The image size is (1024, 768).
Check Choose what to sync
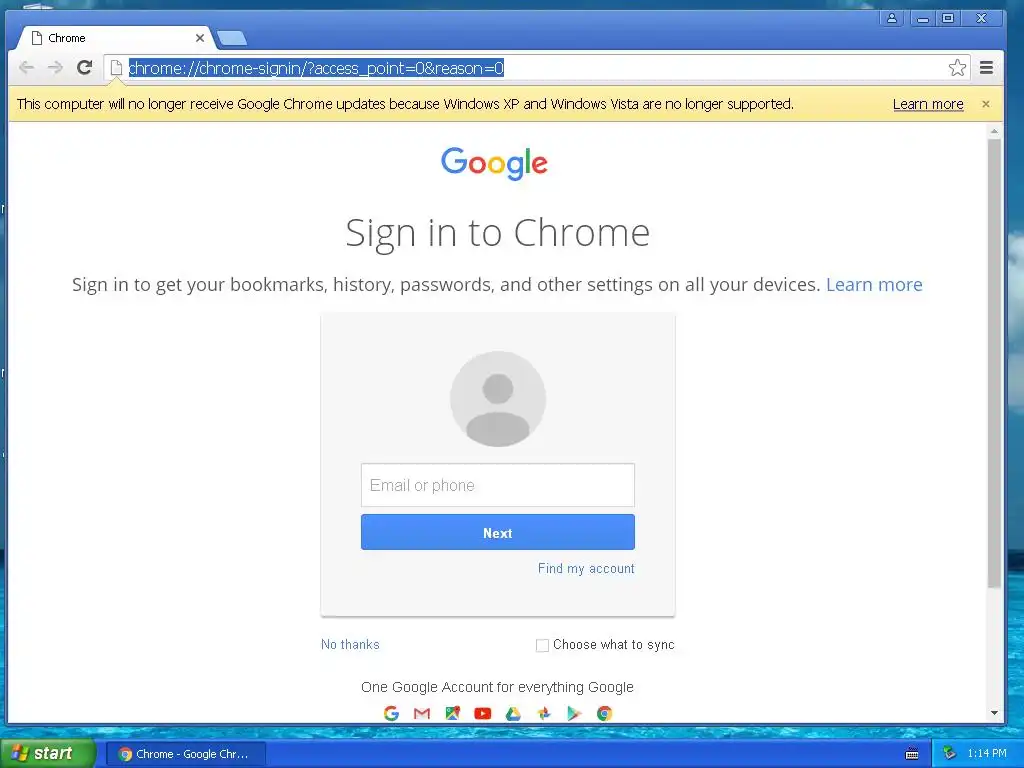click(542, 645)
